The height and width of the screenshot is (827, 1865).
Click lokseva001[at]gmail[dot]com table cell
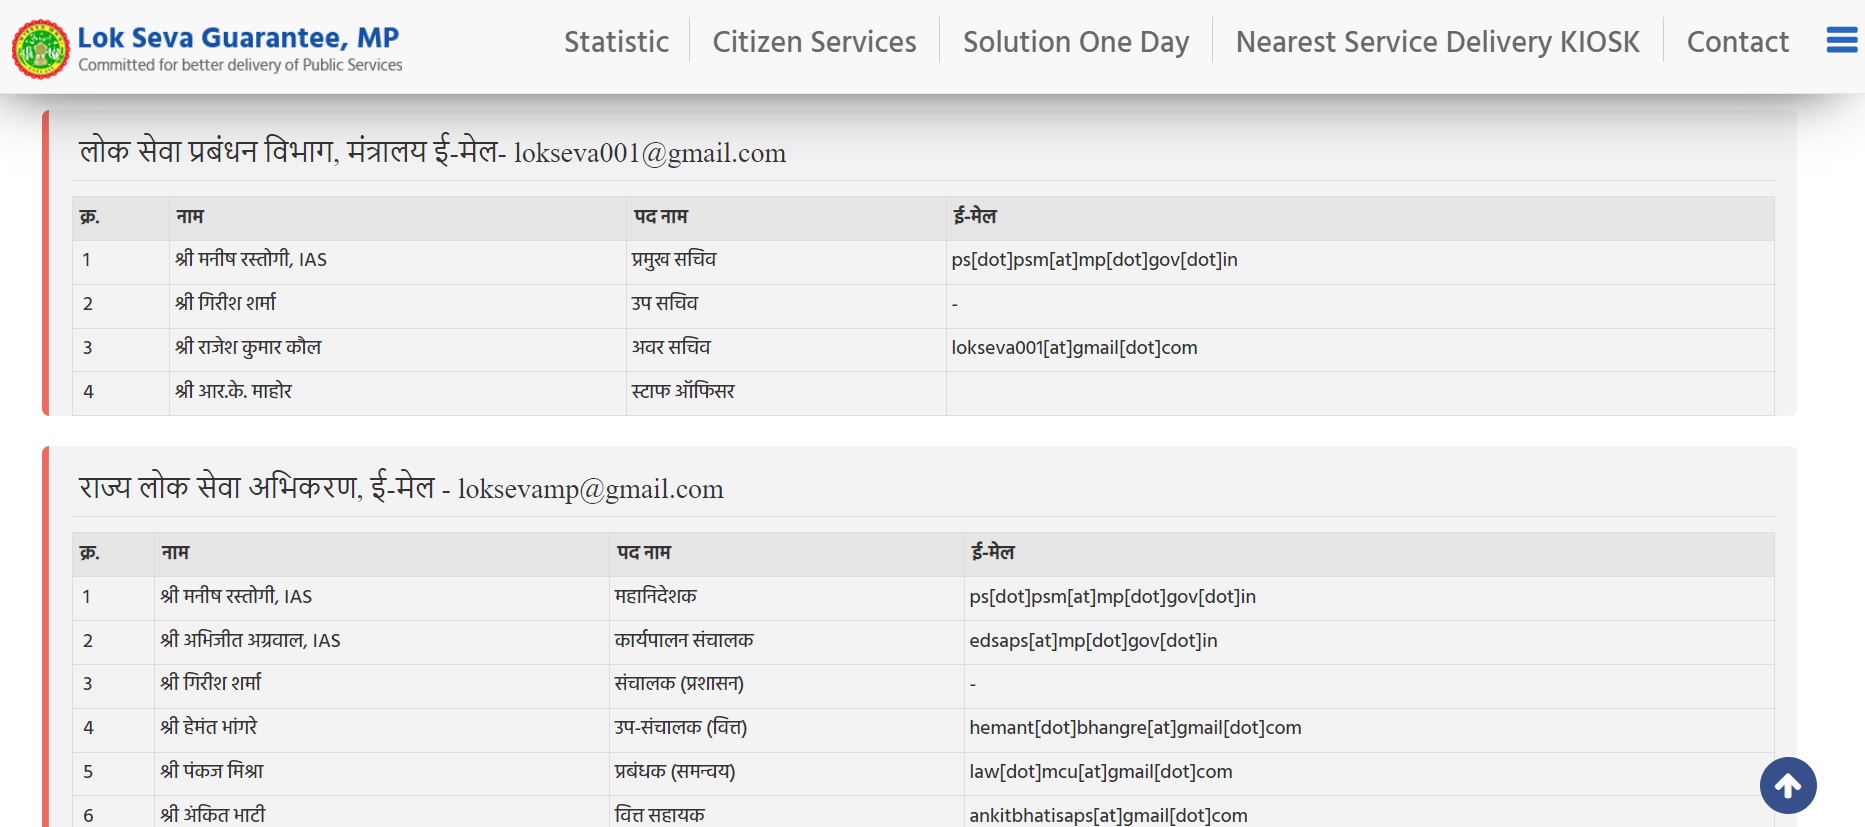[1074, 348]
